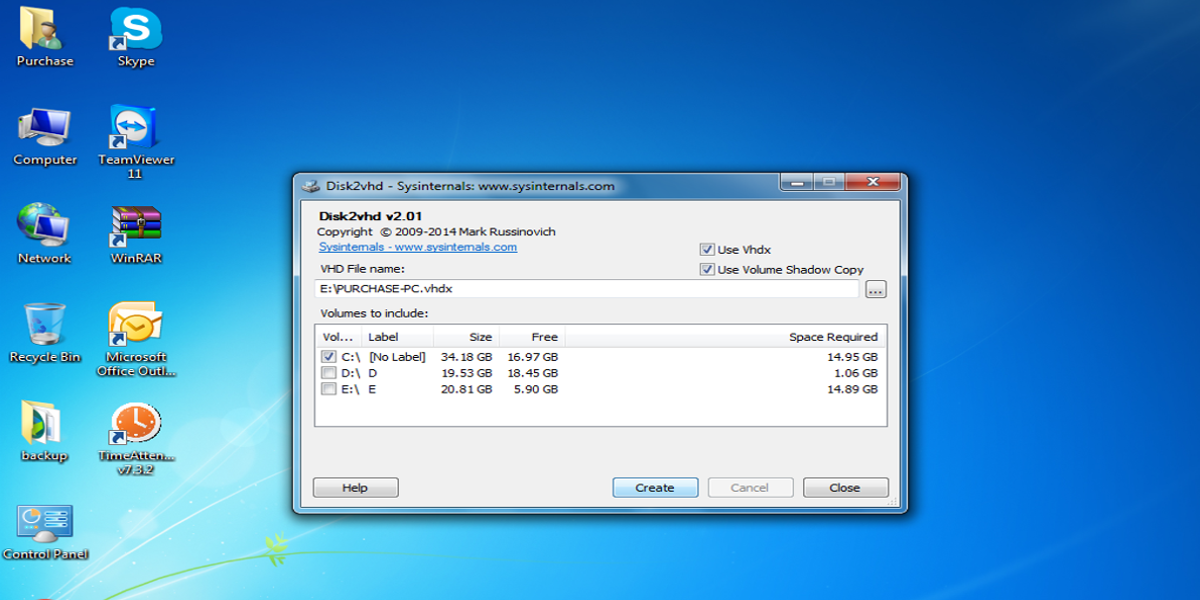Click the '14.89 GB' space required value
This screenshot has width=1200, height=600.
pyautogui.click(x=852, y=389)
